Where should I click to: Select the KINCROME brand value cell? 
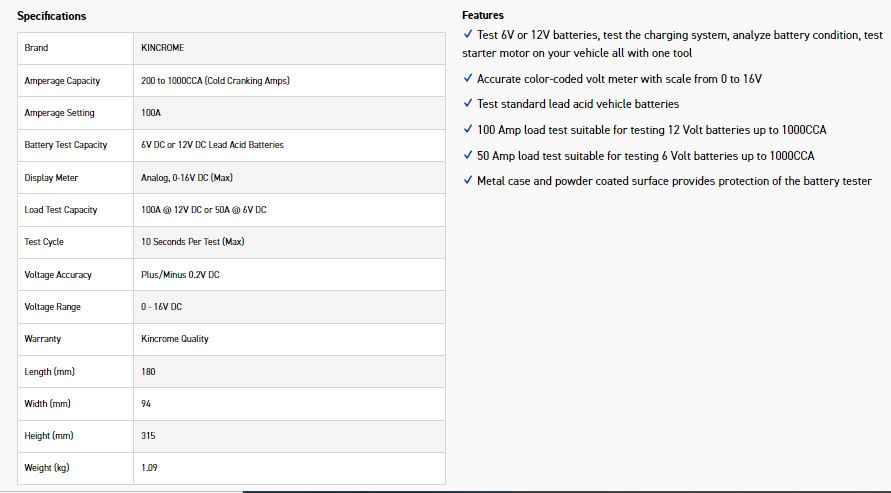pyautogui.click(x=163, y=48)
